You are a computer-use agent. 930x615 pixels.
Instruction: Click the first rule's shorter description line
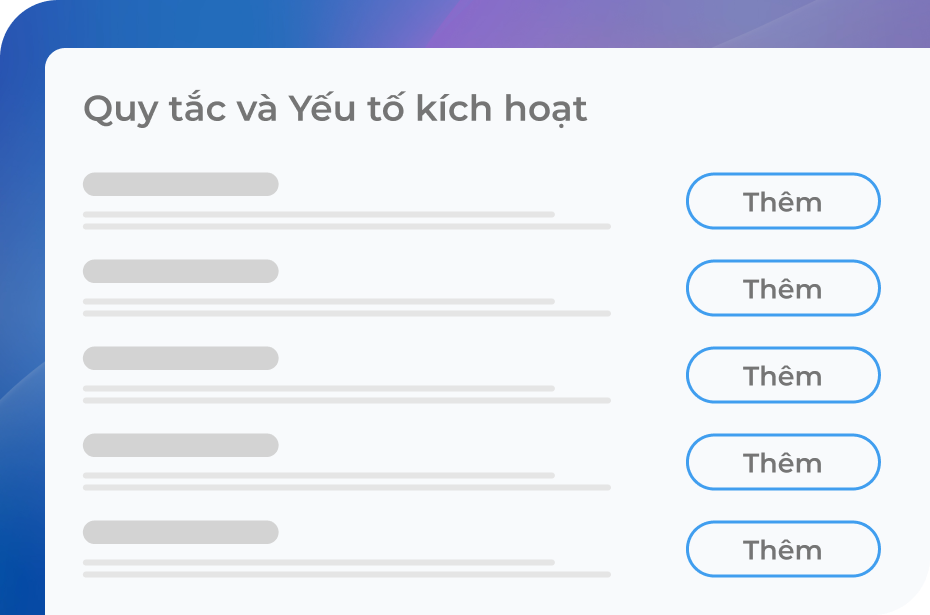pos(318,214)
